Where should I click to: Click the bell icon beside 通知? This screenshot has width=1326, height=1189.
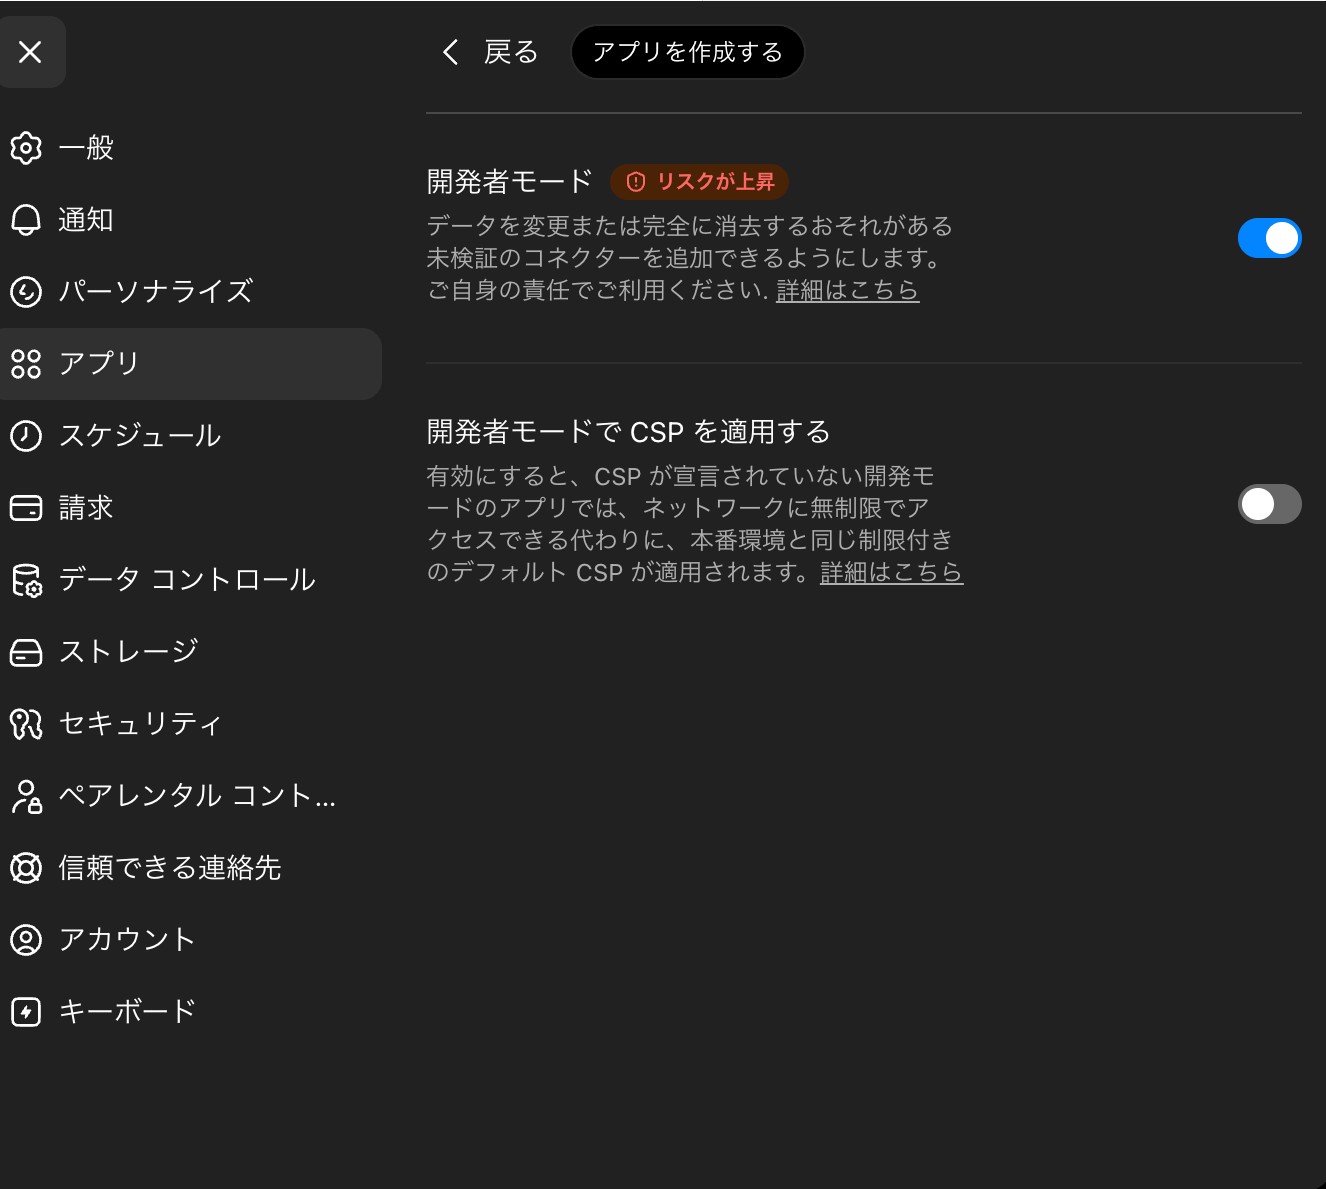pos(26,220)
